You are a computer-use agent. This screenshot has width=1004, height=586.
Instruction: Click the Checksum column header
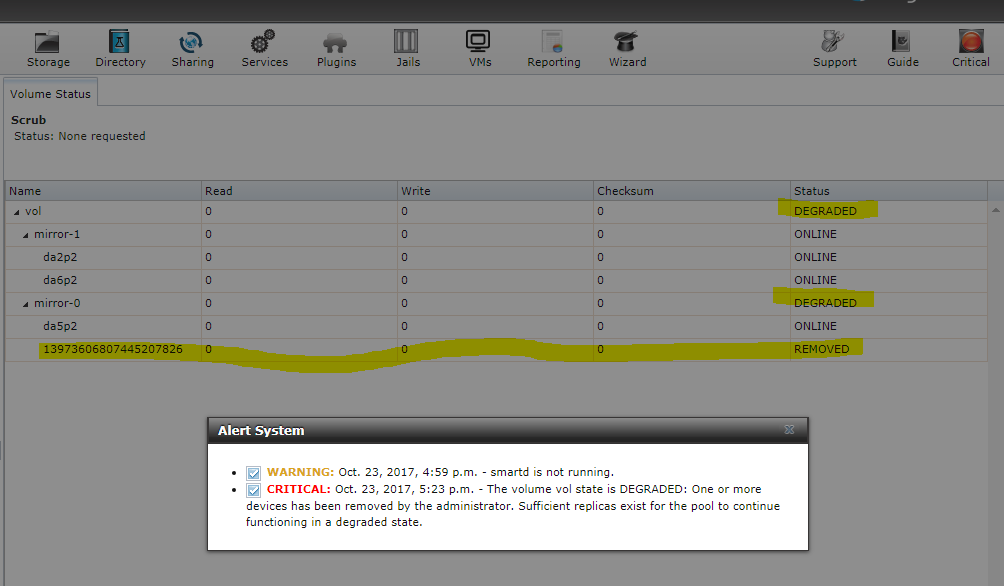tap(692, 191)
